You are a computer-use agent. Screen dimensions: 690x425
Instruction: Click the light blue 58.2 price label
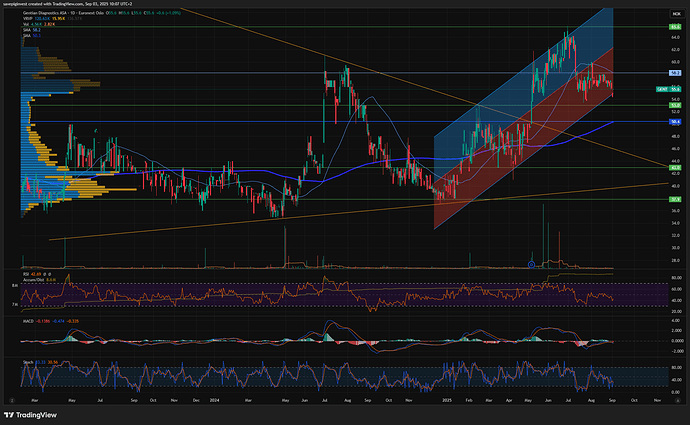[675, 73]
